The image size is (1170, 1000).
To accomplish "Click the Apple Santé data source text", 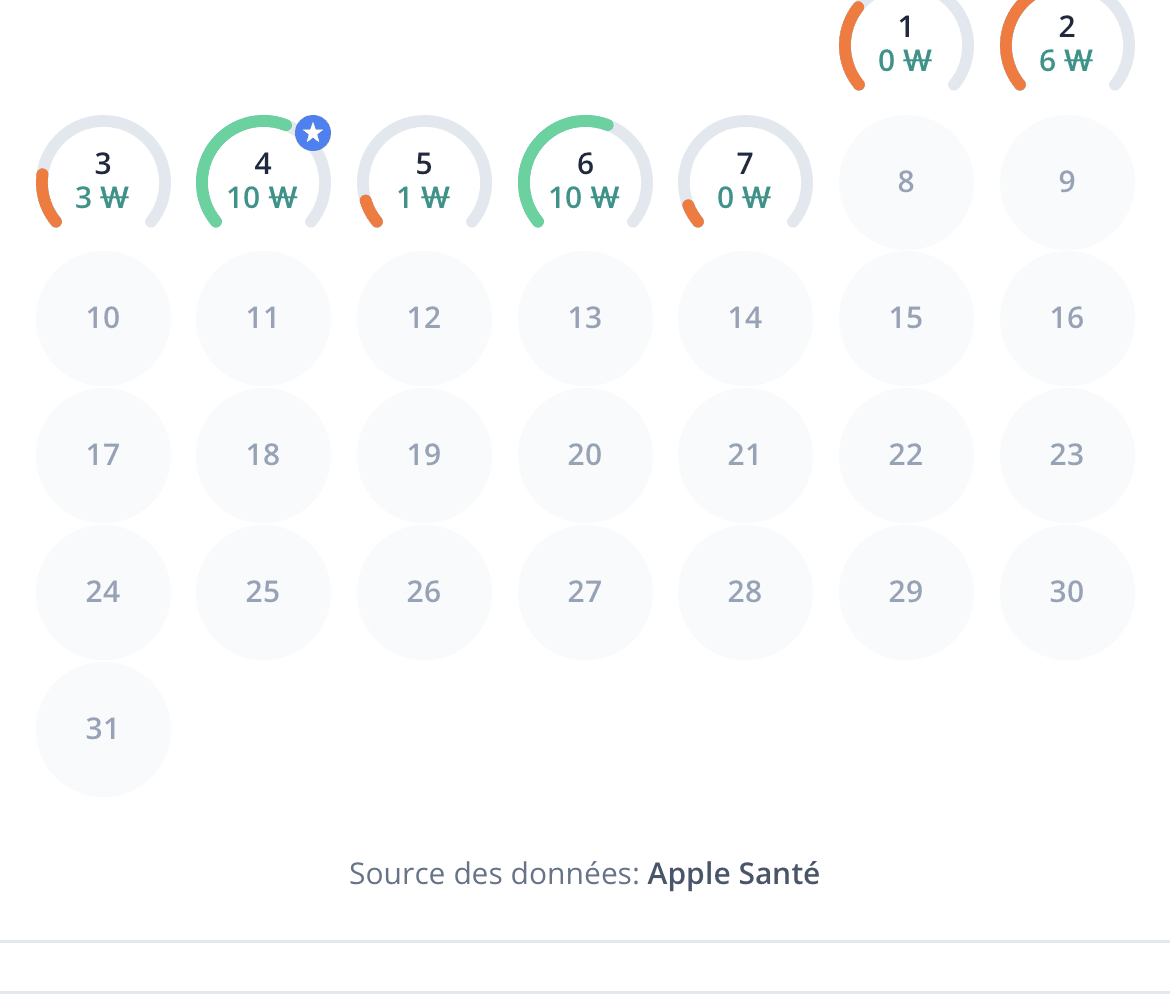I will (x=733, y=874).
